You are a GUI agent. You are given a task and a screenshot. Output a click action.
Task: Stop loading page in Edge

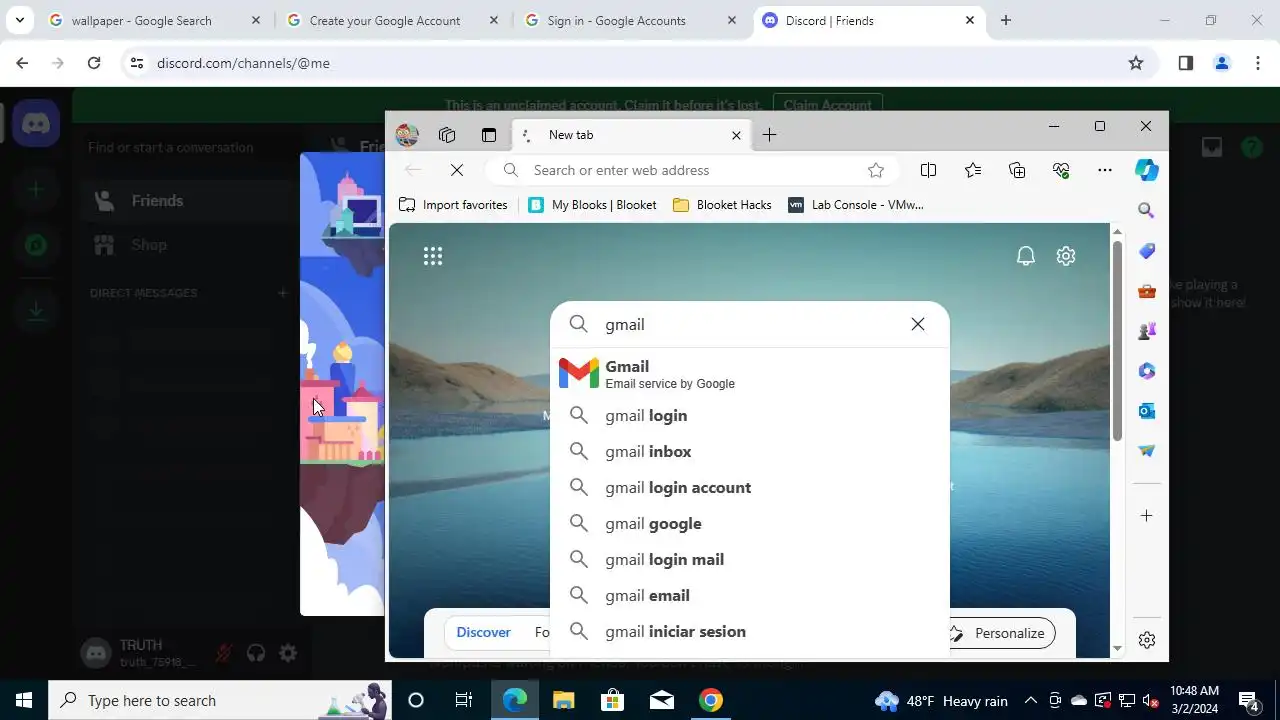(x=457, y=170)
